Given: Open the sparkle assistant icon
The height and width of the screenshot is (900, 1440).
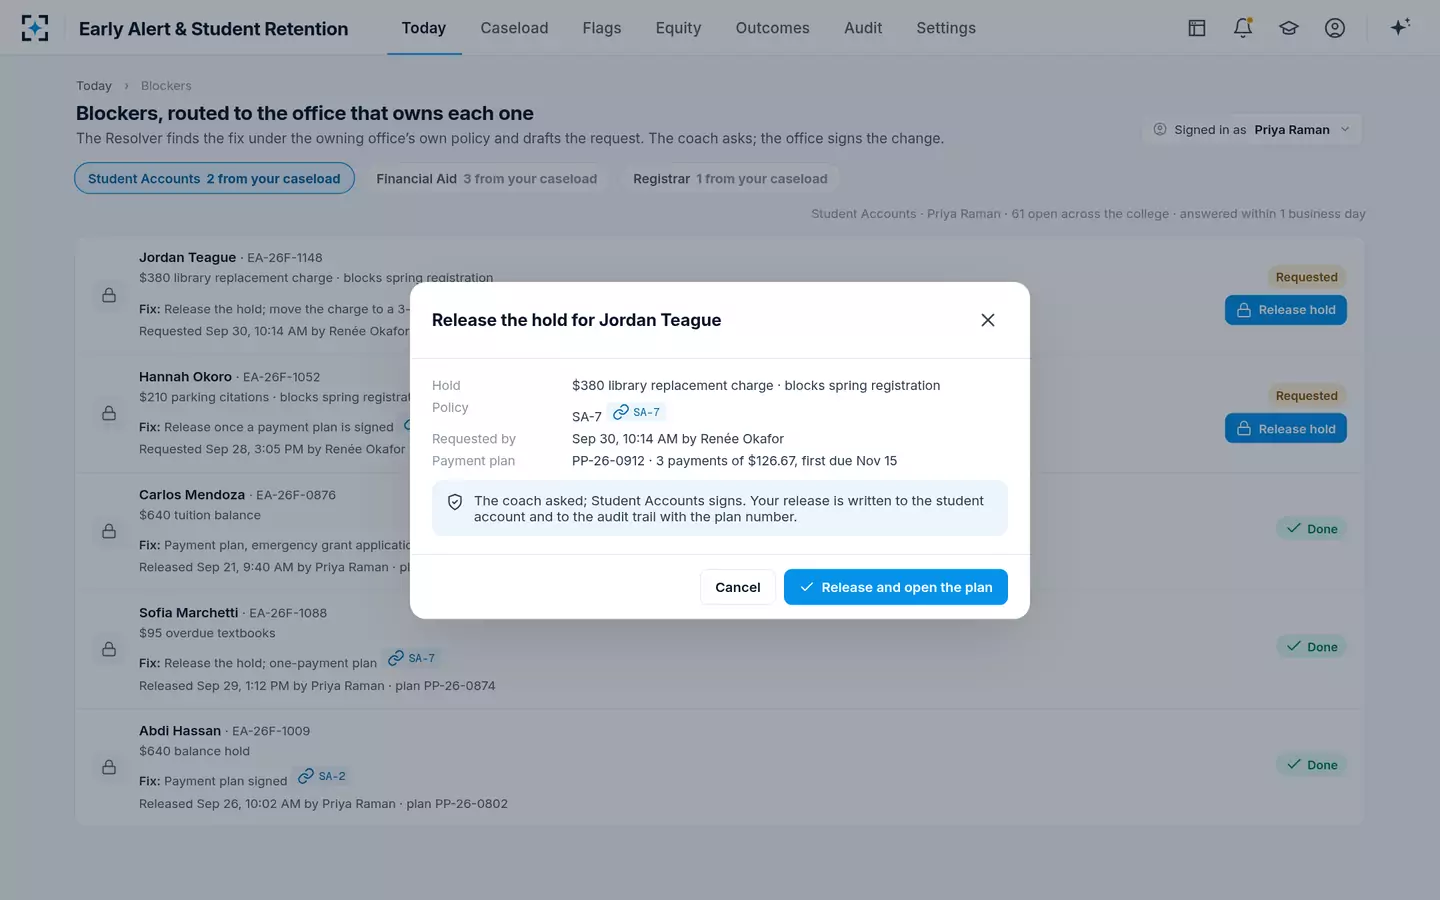Looking at the screenshot, I should (x=1400, y=28).
